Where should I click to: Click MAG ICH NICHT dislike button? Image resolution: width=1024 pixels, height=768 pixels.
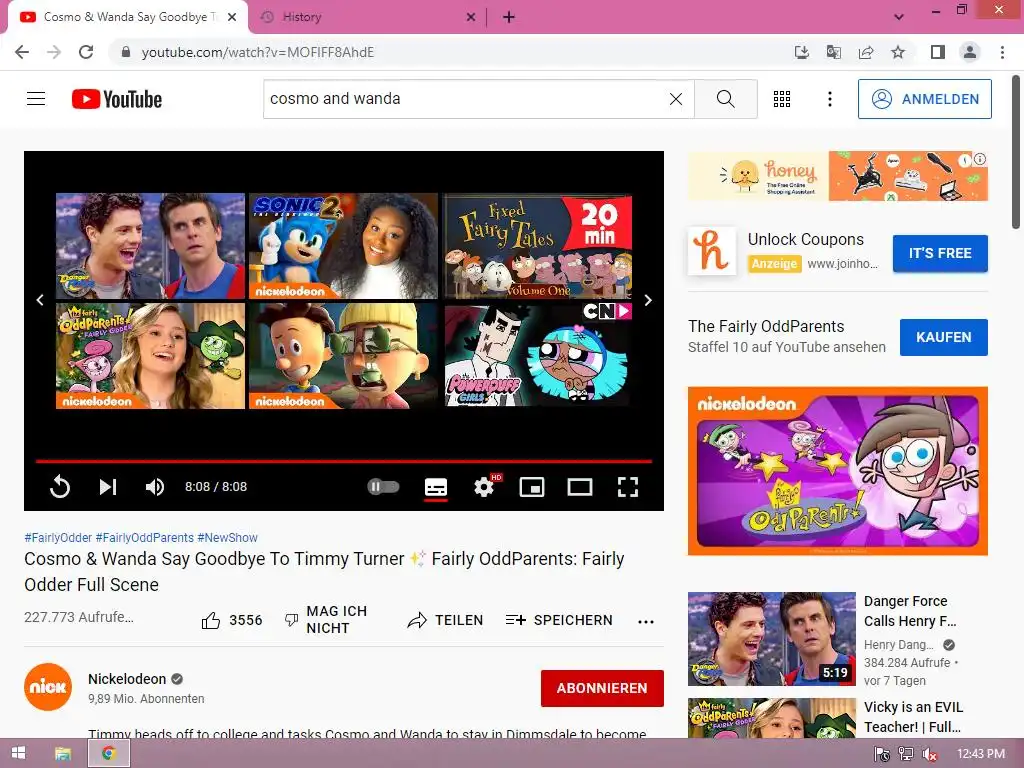click(x=326, y=620)
